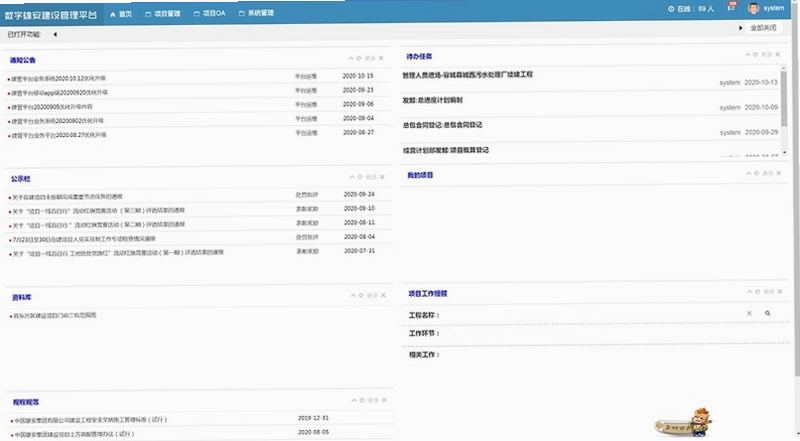Close the 我的项目 panel

[x=779, y=173]
